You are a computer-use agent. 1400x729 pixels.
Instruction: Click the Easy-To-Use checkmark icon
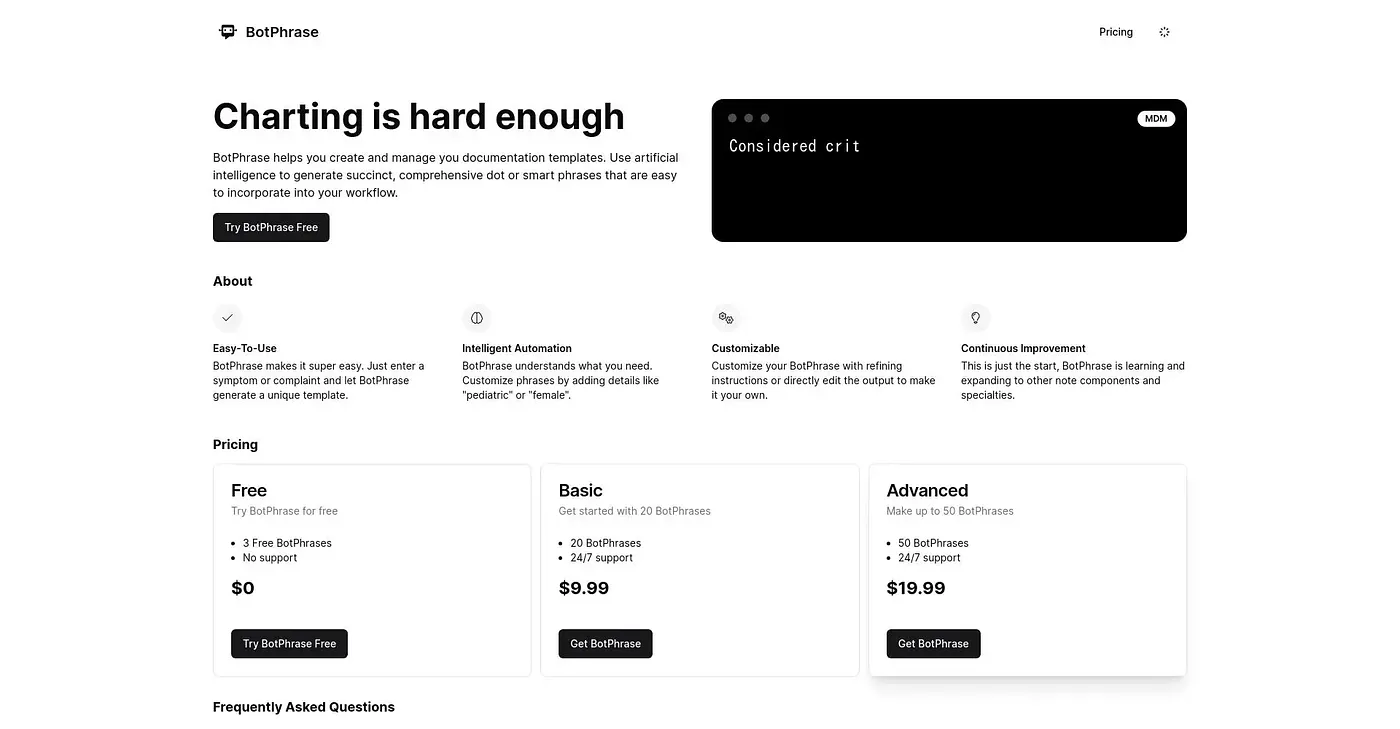point(227,318)
